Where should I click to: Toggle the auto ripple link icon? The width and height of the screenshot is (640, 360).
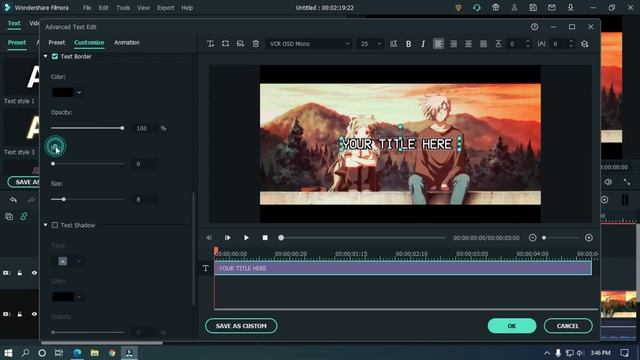point(24,217)
